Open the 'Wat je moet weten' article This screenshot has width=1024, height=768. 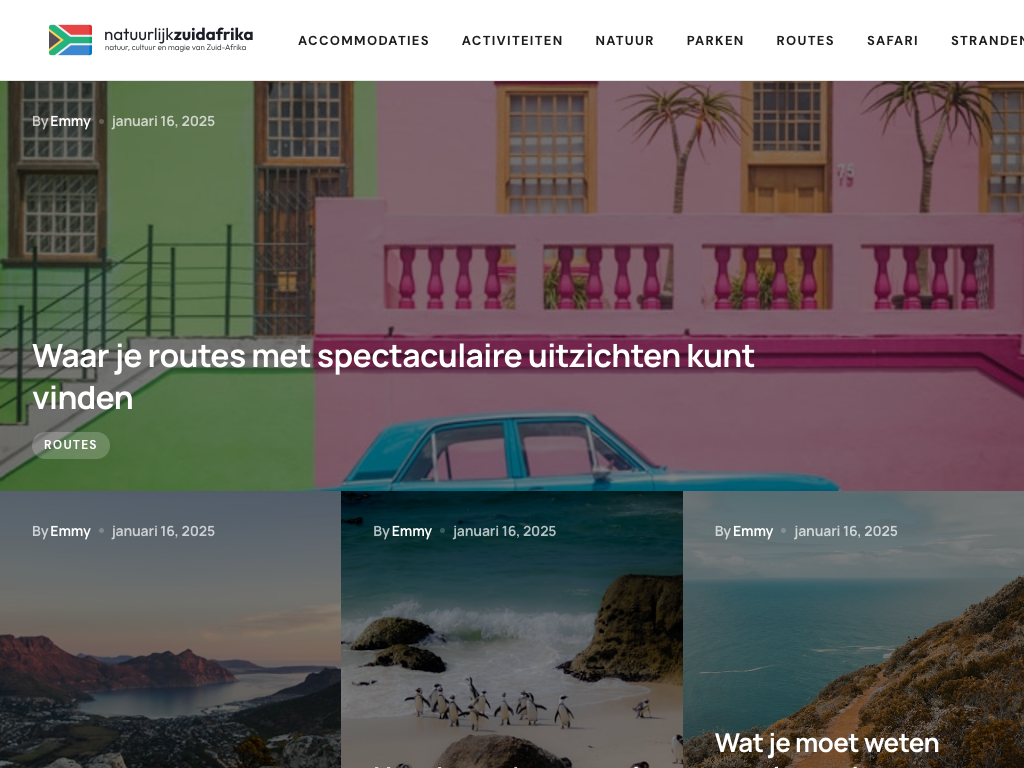point(827,743)
